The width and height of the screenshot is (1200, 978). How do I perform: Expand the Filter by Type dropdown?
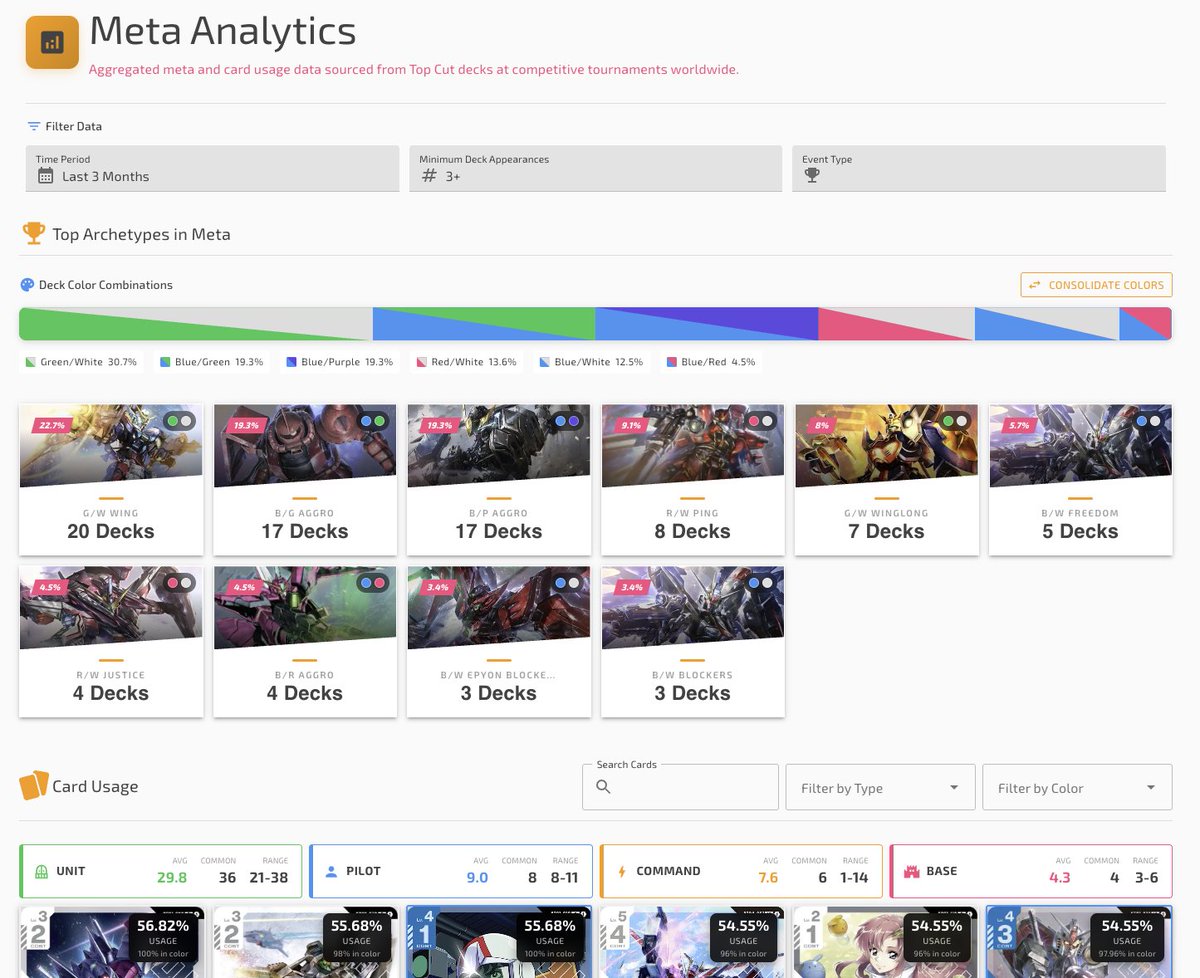point(880,787)
